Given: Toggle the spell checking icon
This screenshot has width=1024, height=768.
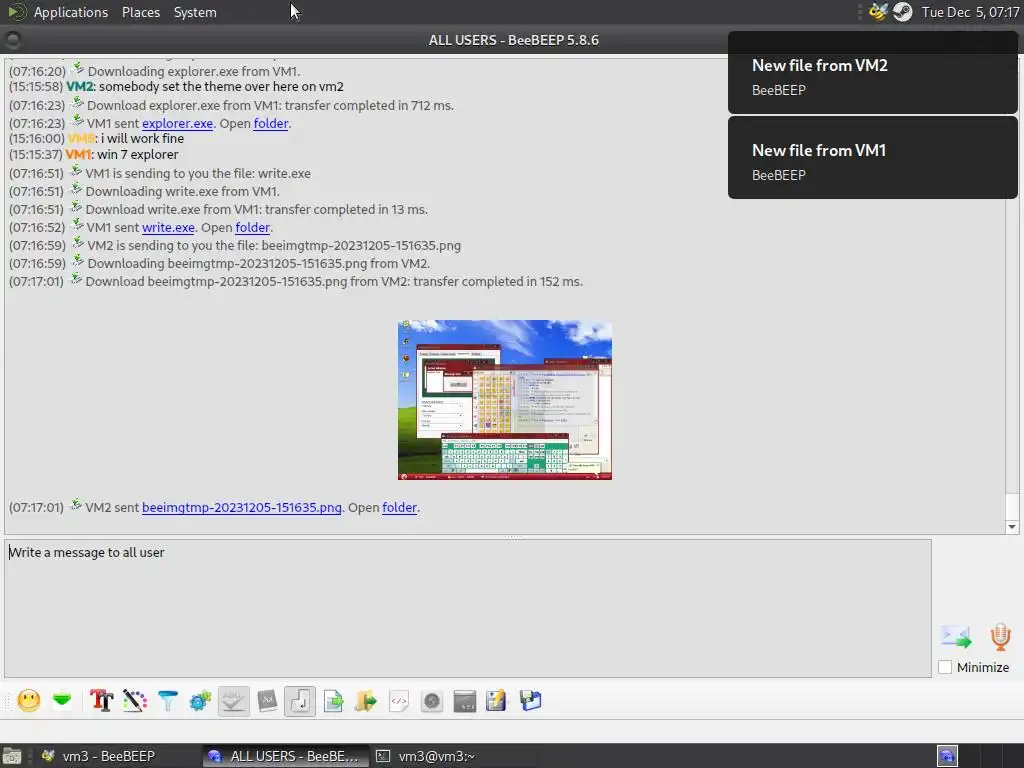Looking at the screenshot, I should pos(233,701).
